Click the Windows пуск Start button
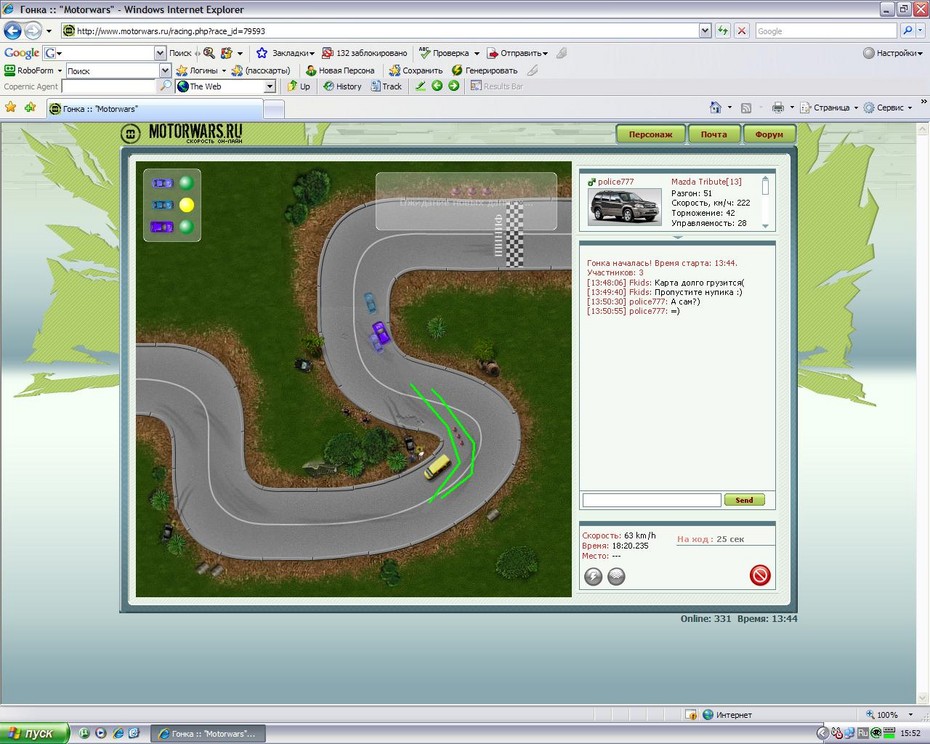The width and height of the screenshot is (930, 744). 34,733
